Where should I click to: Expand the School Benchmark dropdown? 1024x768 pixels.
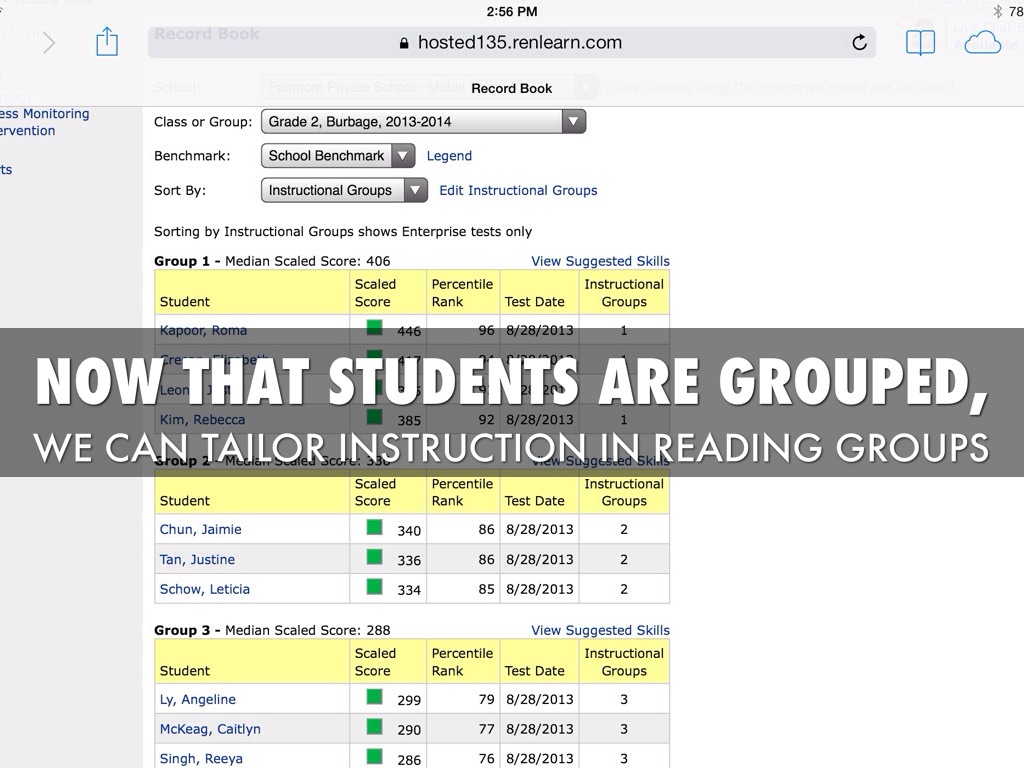point(337,156)
